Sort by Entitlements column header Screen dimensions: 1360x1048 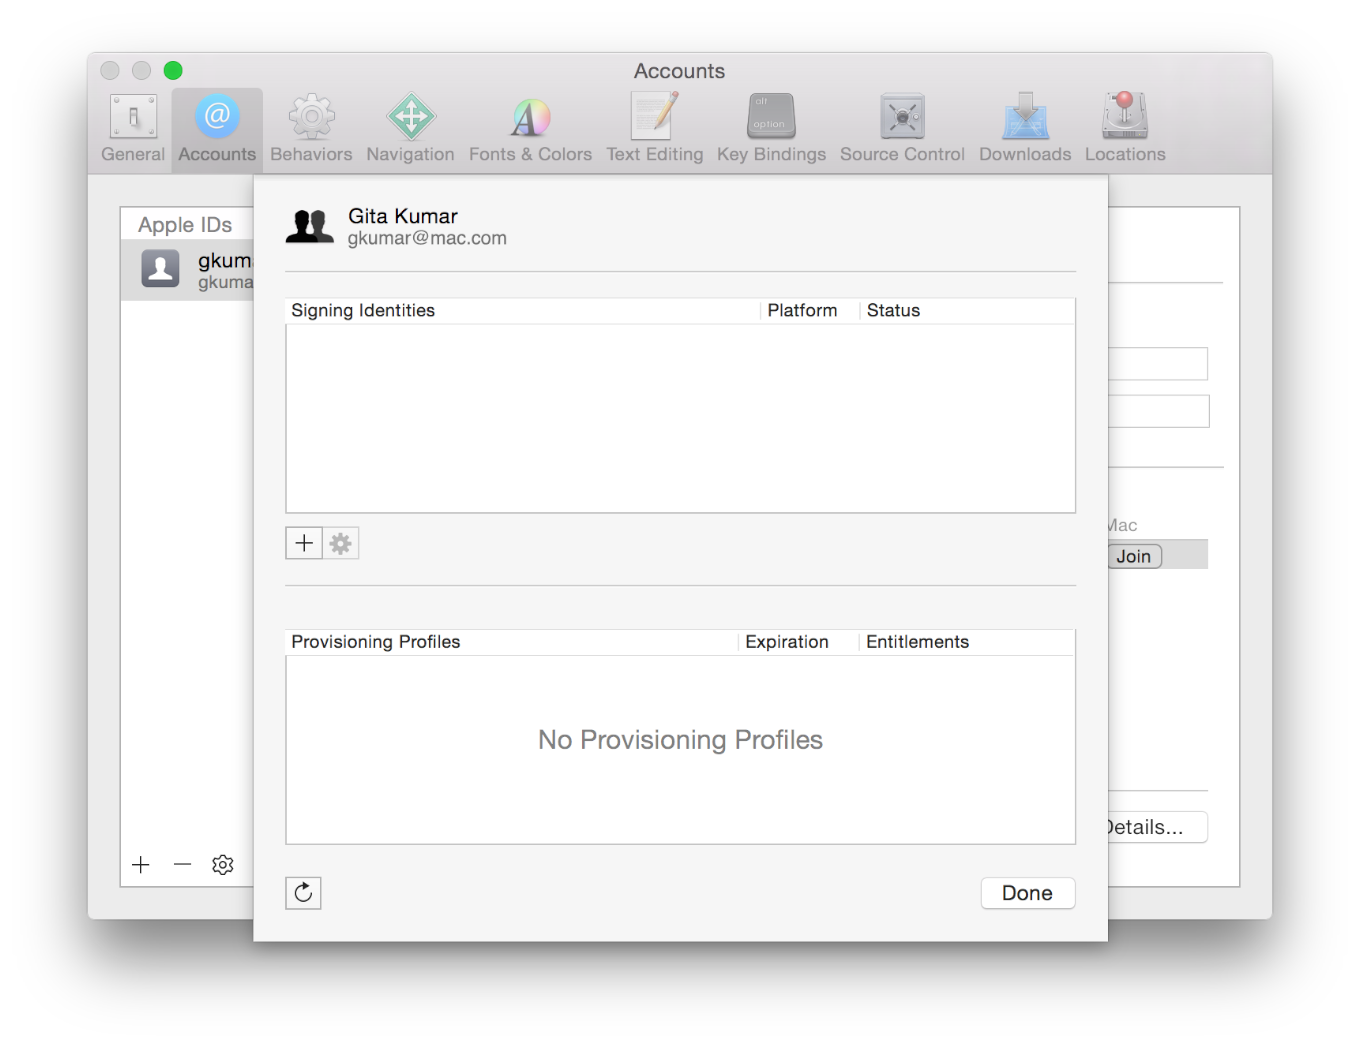point(966,642)
